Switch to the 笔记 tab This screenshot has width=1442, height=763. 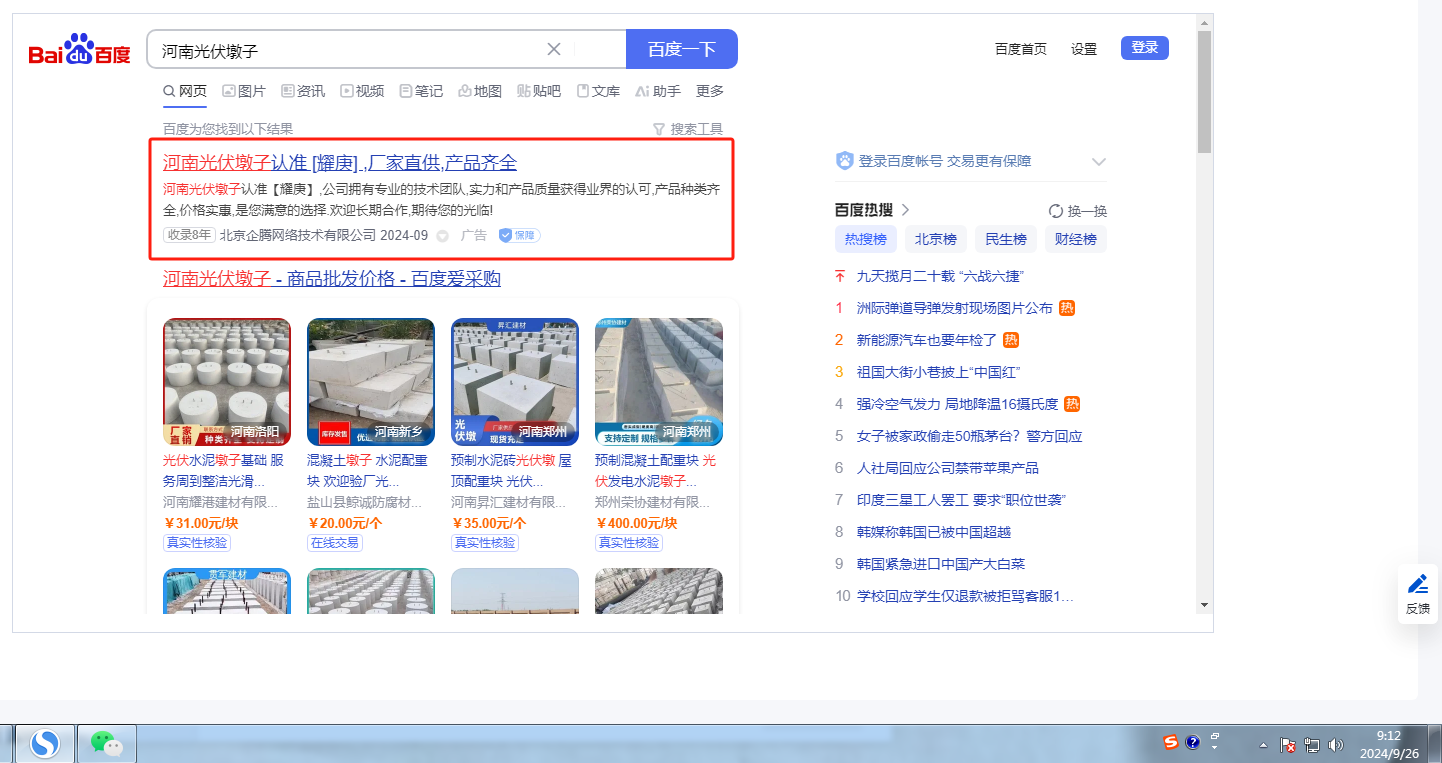pos(421,91)
